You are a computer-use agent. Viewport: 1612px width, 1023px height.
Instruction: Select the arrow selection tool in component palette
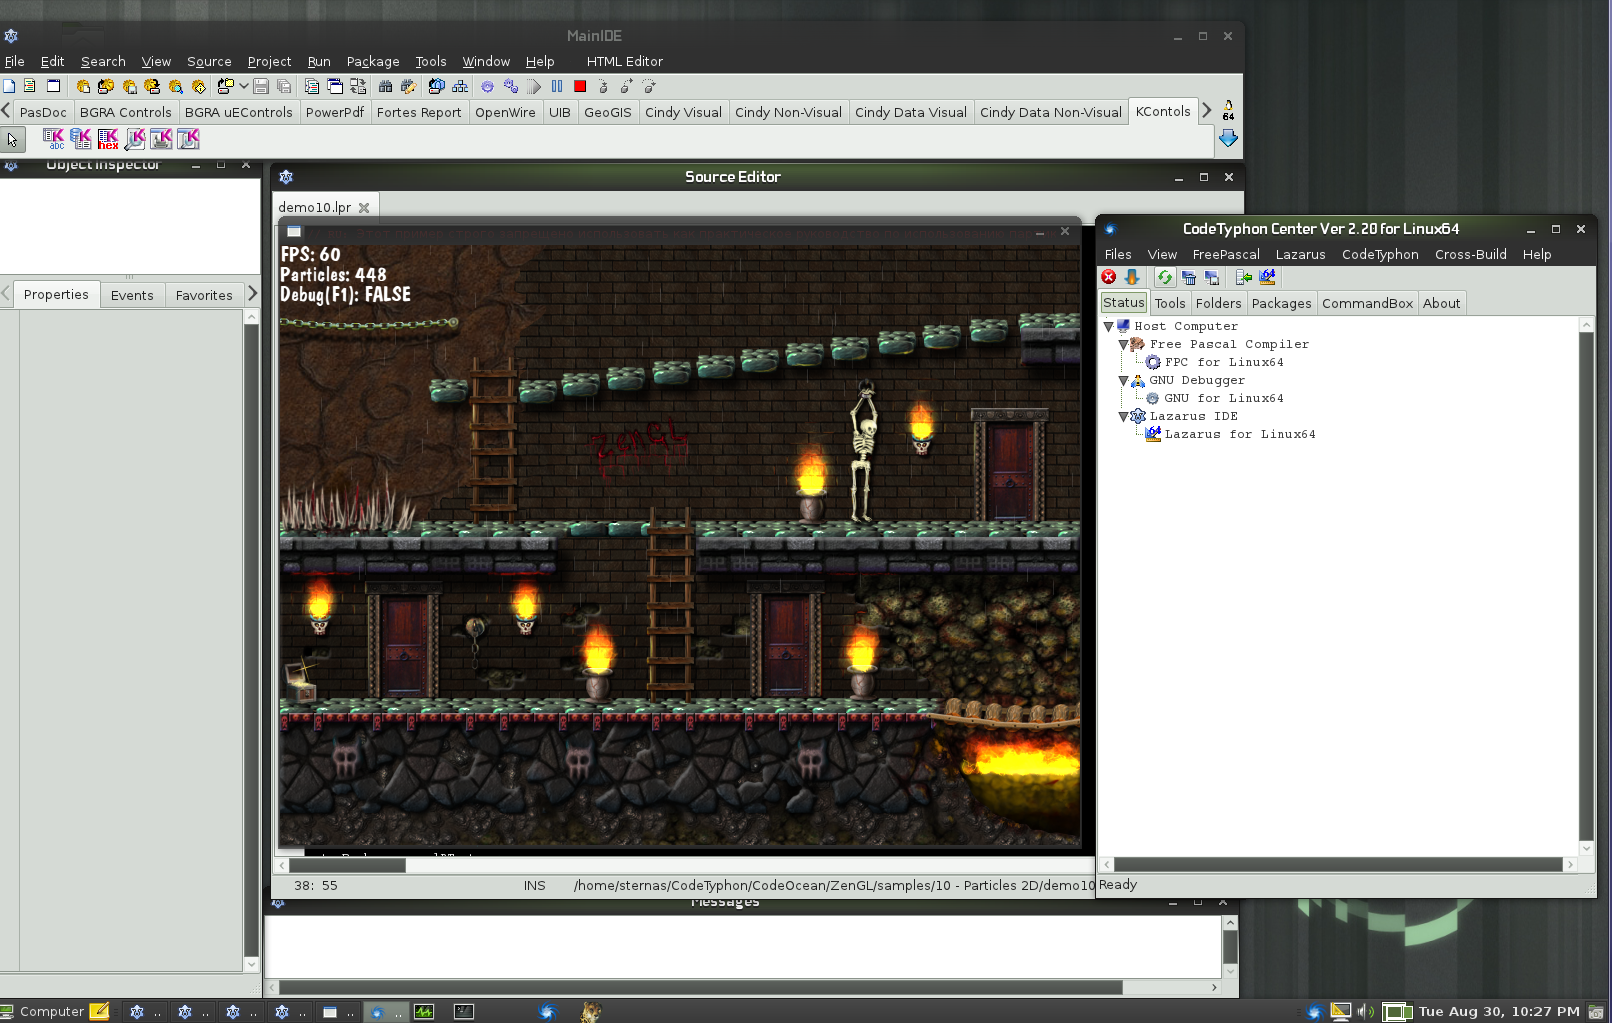tap(12, 140)
